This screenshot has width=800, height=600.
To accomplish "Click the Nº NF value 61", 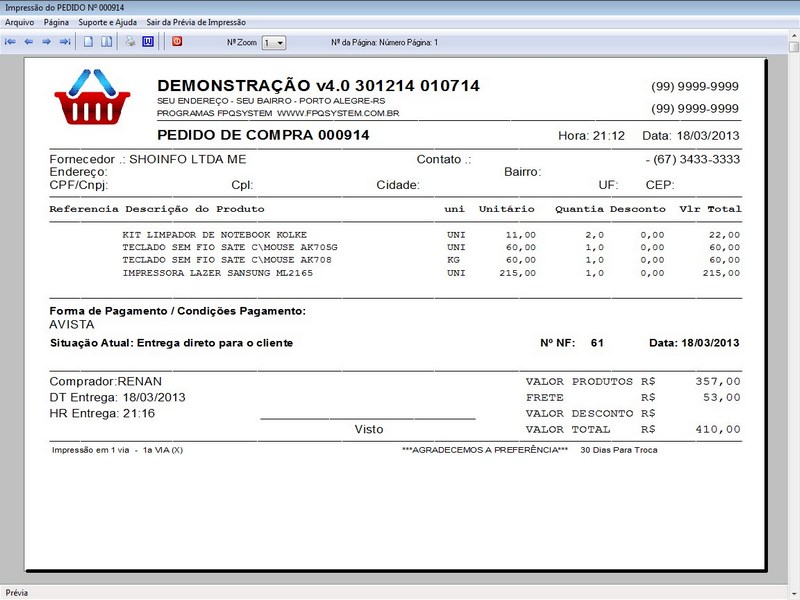I will (x=597, y=343).
